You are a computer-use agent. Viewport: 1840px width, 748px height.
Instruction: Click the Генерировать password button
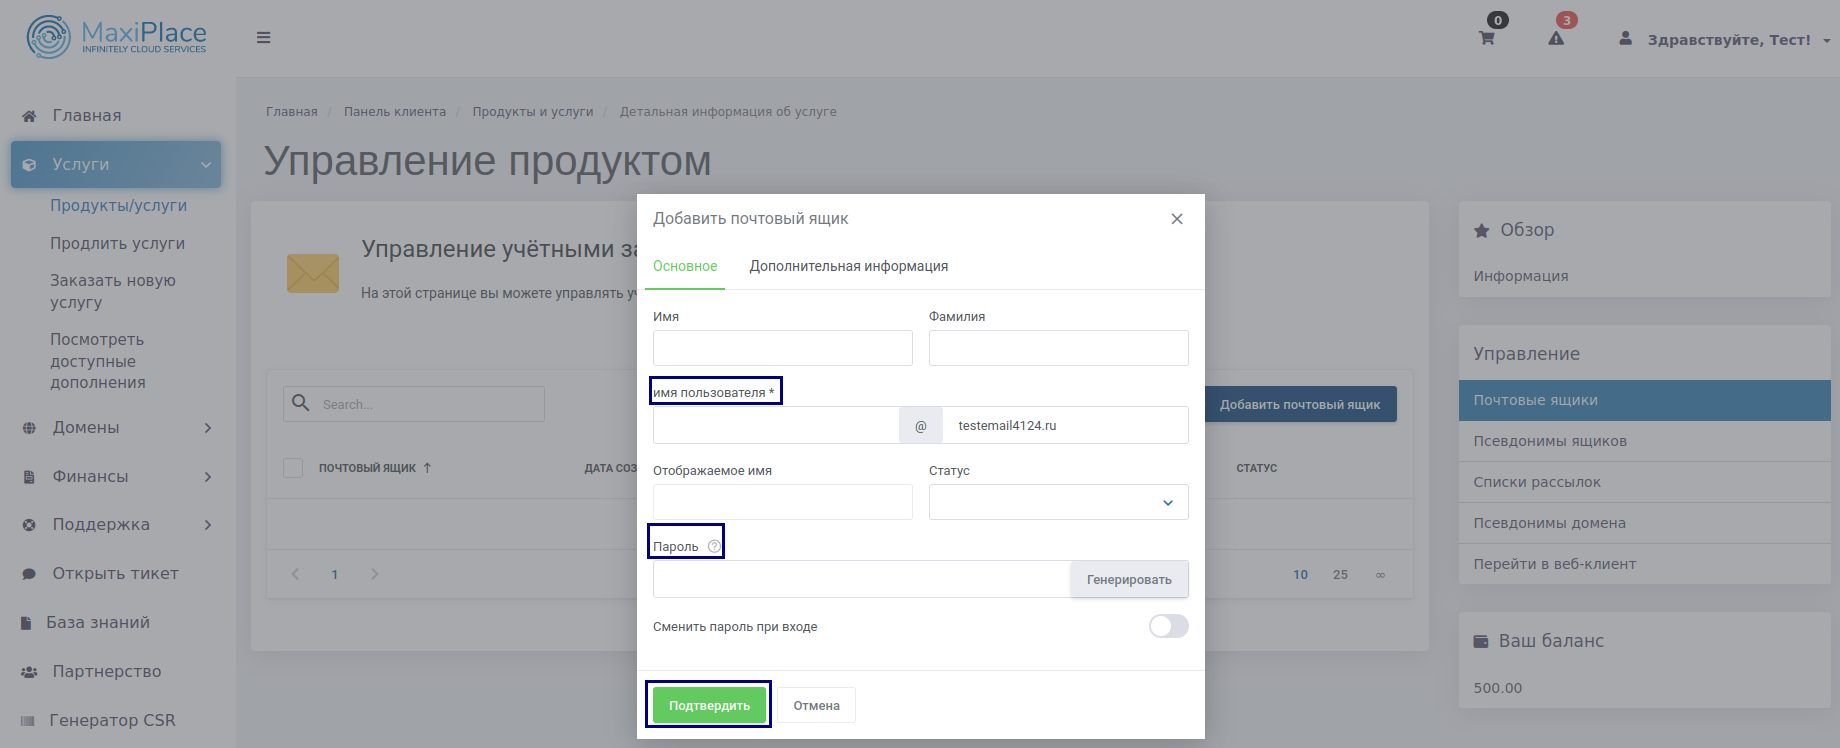1129,580
